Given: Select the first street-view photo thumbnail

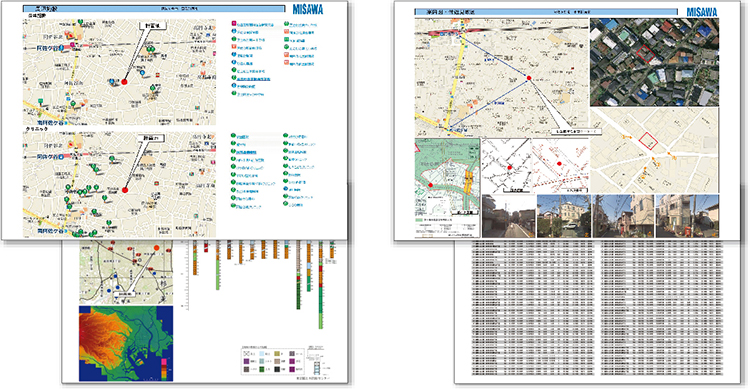Looking at the screenshot, I should pyautogui.click(x=508, y=216).
